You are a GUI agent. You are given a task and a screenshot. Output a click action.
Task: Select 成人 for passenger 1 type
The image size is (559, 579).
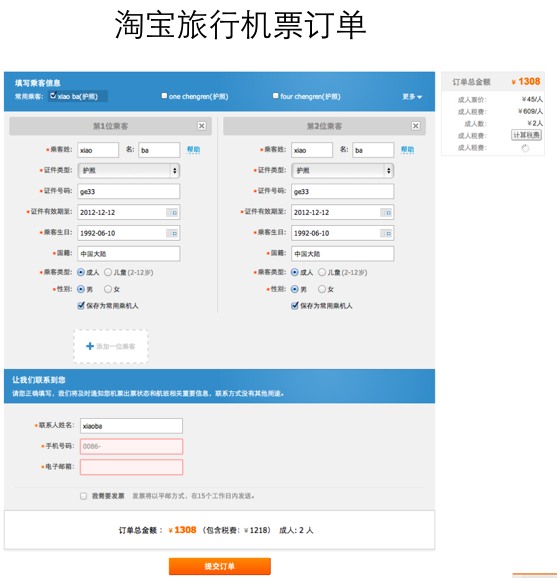click(80, 272)
